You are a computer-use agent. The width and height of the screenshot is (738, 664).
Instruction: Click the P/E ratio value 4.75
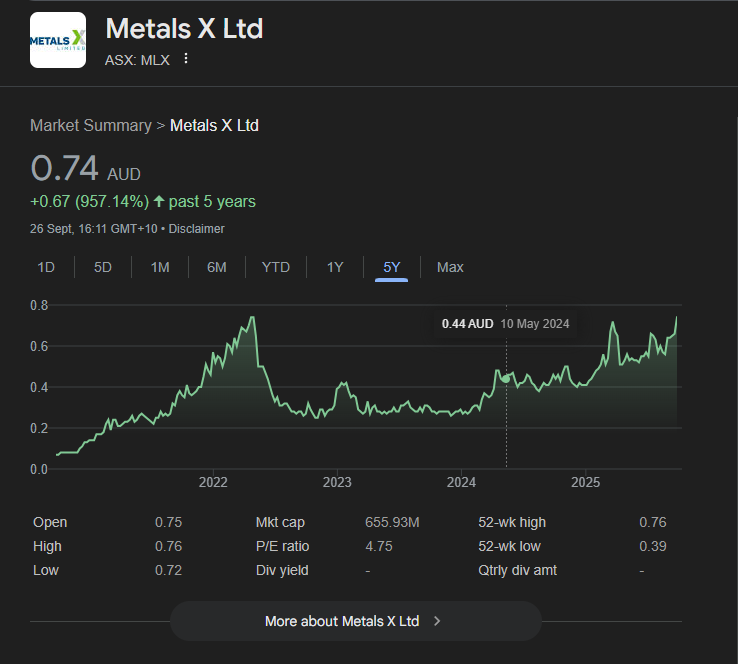point(379,546)
